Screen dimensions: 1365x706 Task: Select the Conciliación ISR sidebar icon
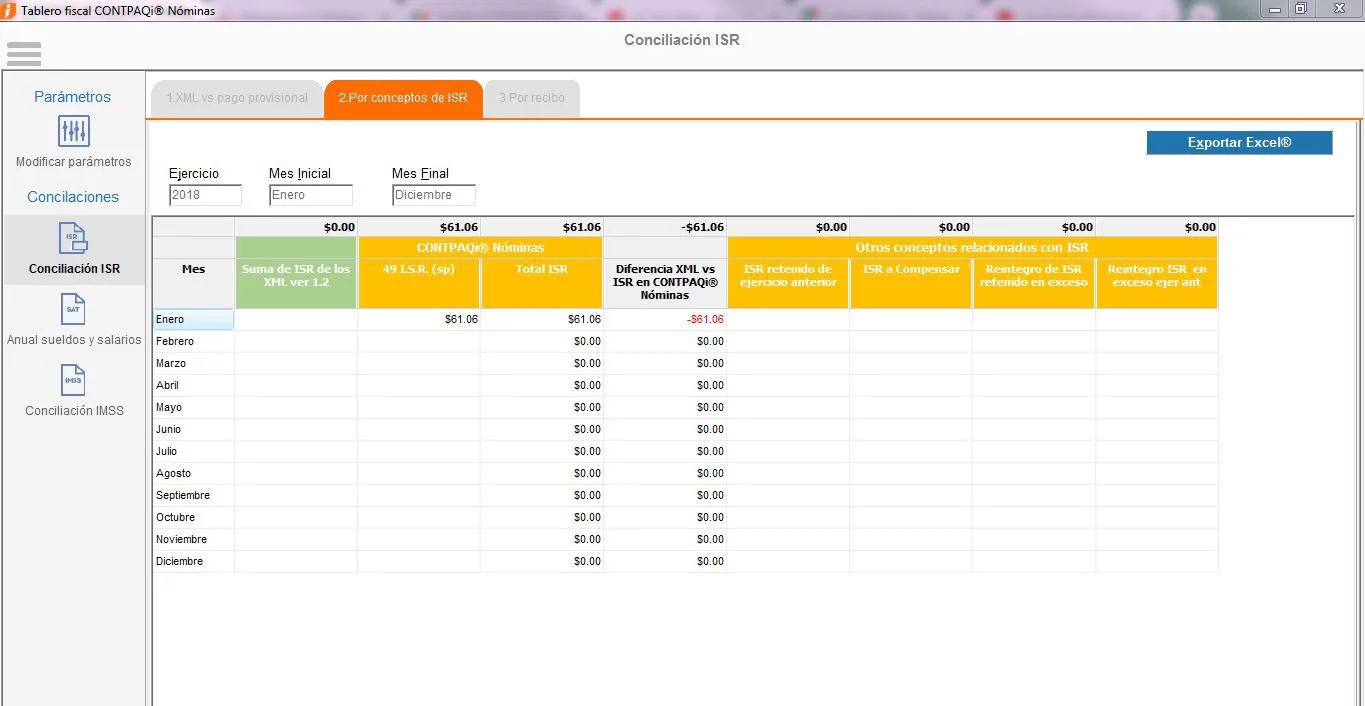click(x=74, y=238)
